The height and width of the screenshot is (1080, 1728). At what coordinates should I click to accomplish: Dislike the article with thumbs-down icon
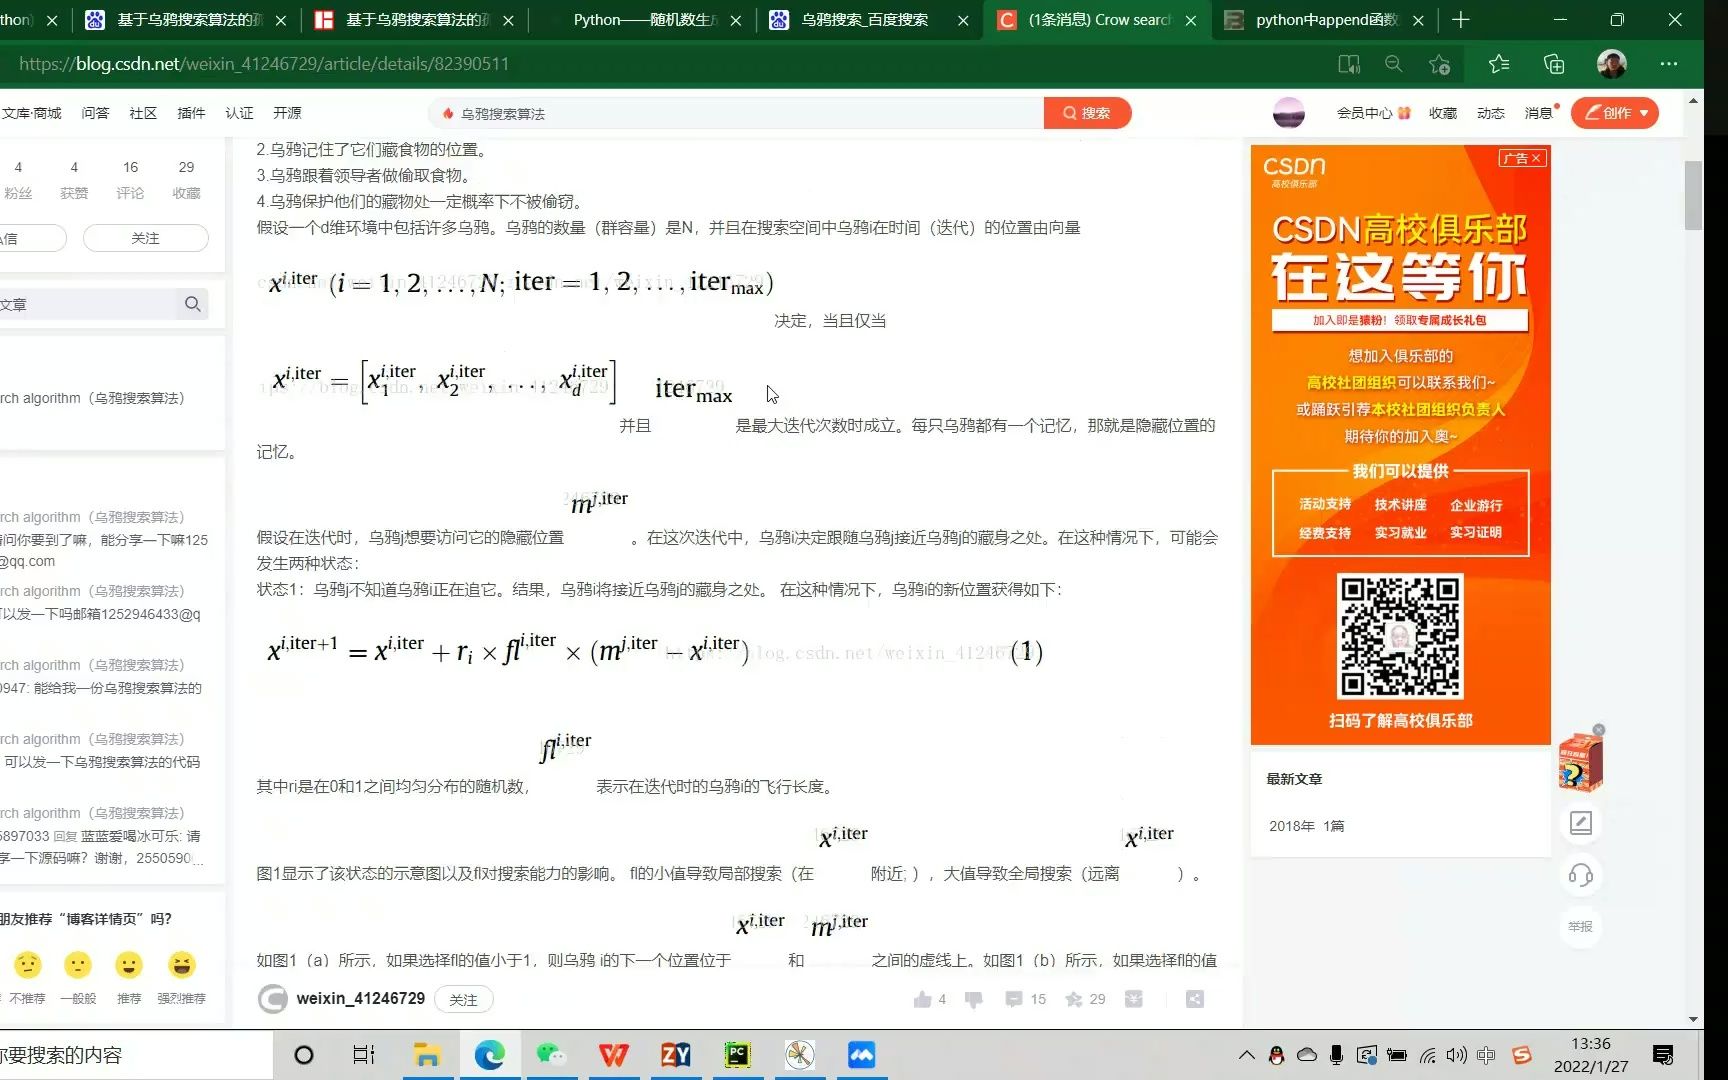[x=974, y=999]
